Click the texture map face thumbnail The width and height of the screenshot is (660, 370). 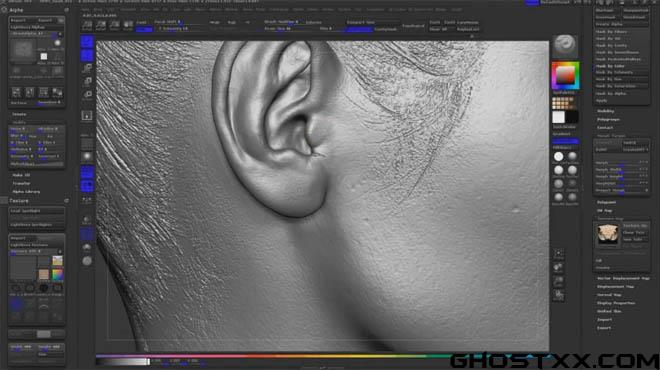(607, 234)
